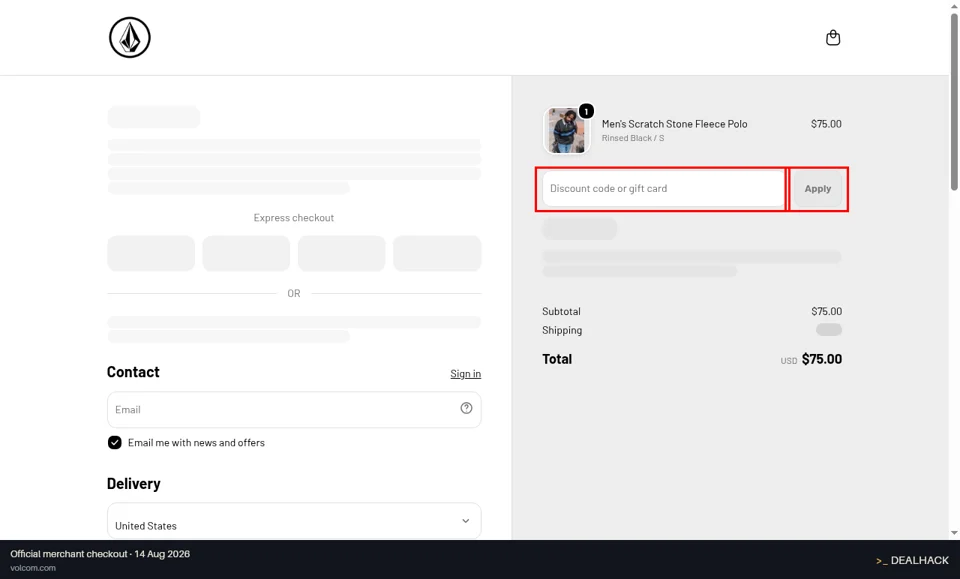Click the scrollbar down arrow
The width and height of the screenshot is (960, 579).
point(954,533)
